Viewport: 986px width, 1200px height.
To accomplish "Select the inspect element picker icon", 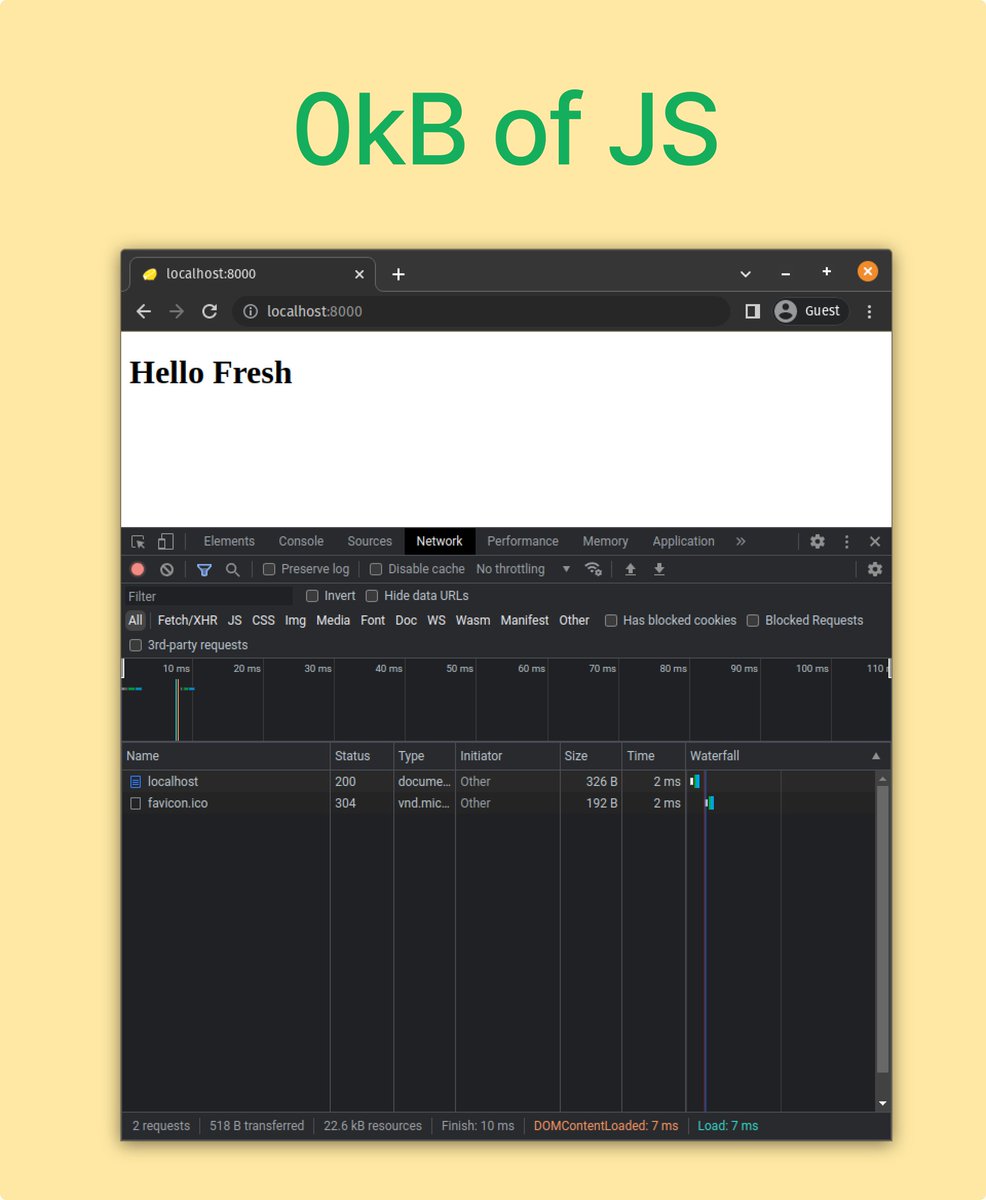I will 138,541.
